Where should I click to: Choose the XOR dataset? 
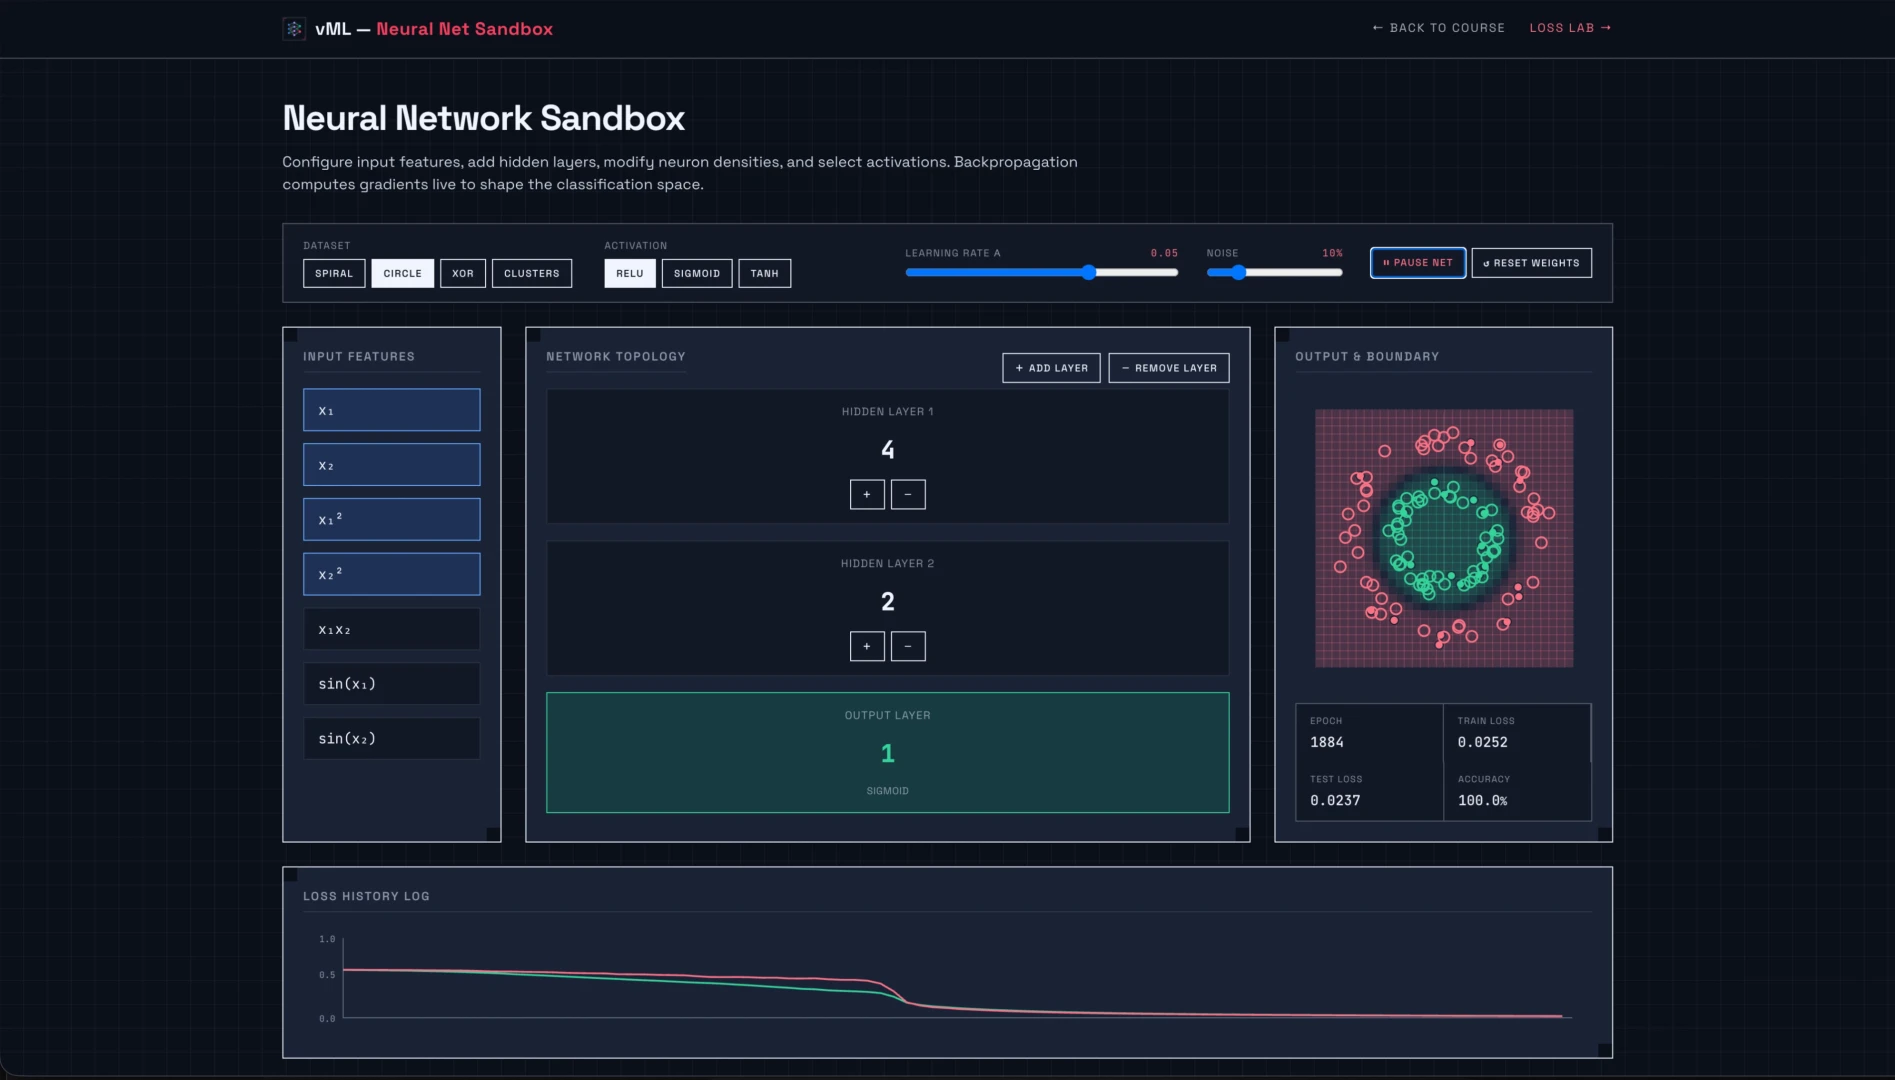coord(463,273)
